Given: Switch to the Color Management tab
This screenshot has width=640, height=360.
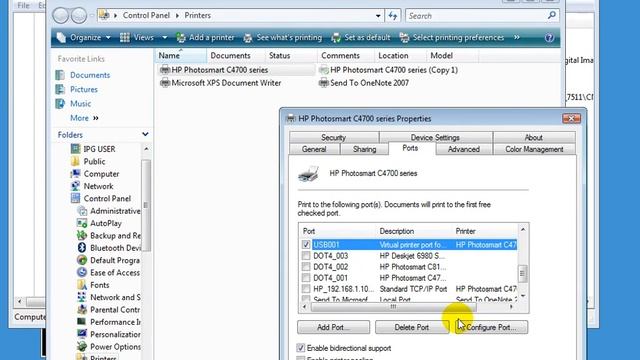Looking at the screenshot, I should coord(534,149).
